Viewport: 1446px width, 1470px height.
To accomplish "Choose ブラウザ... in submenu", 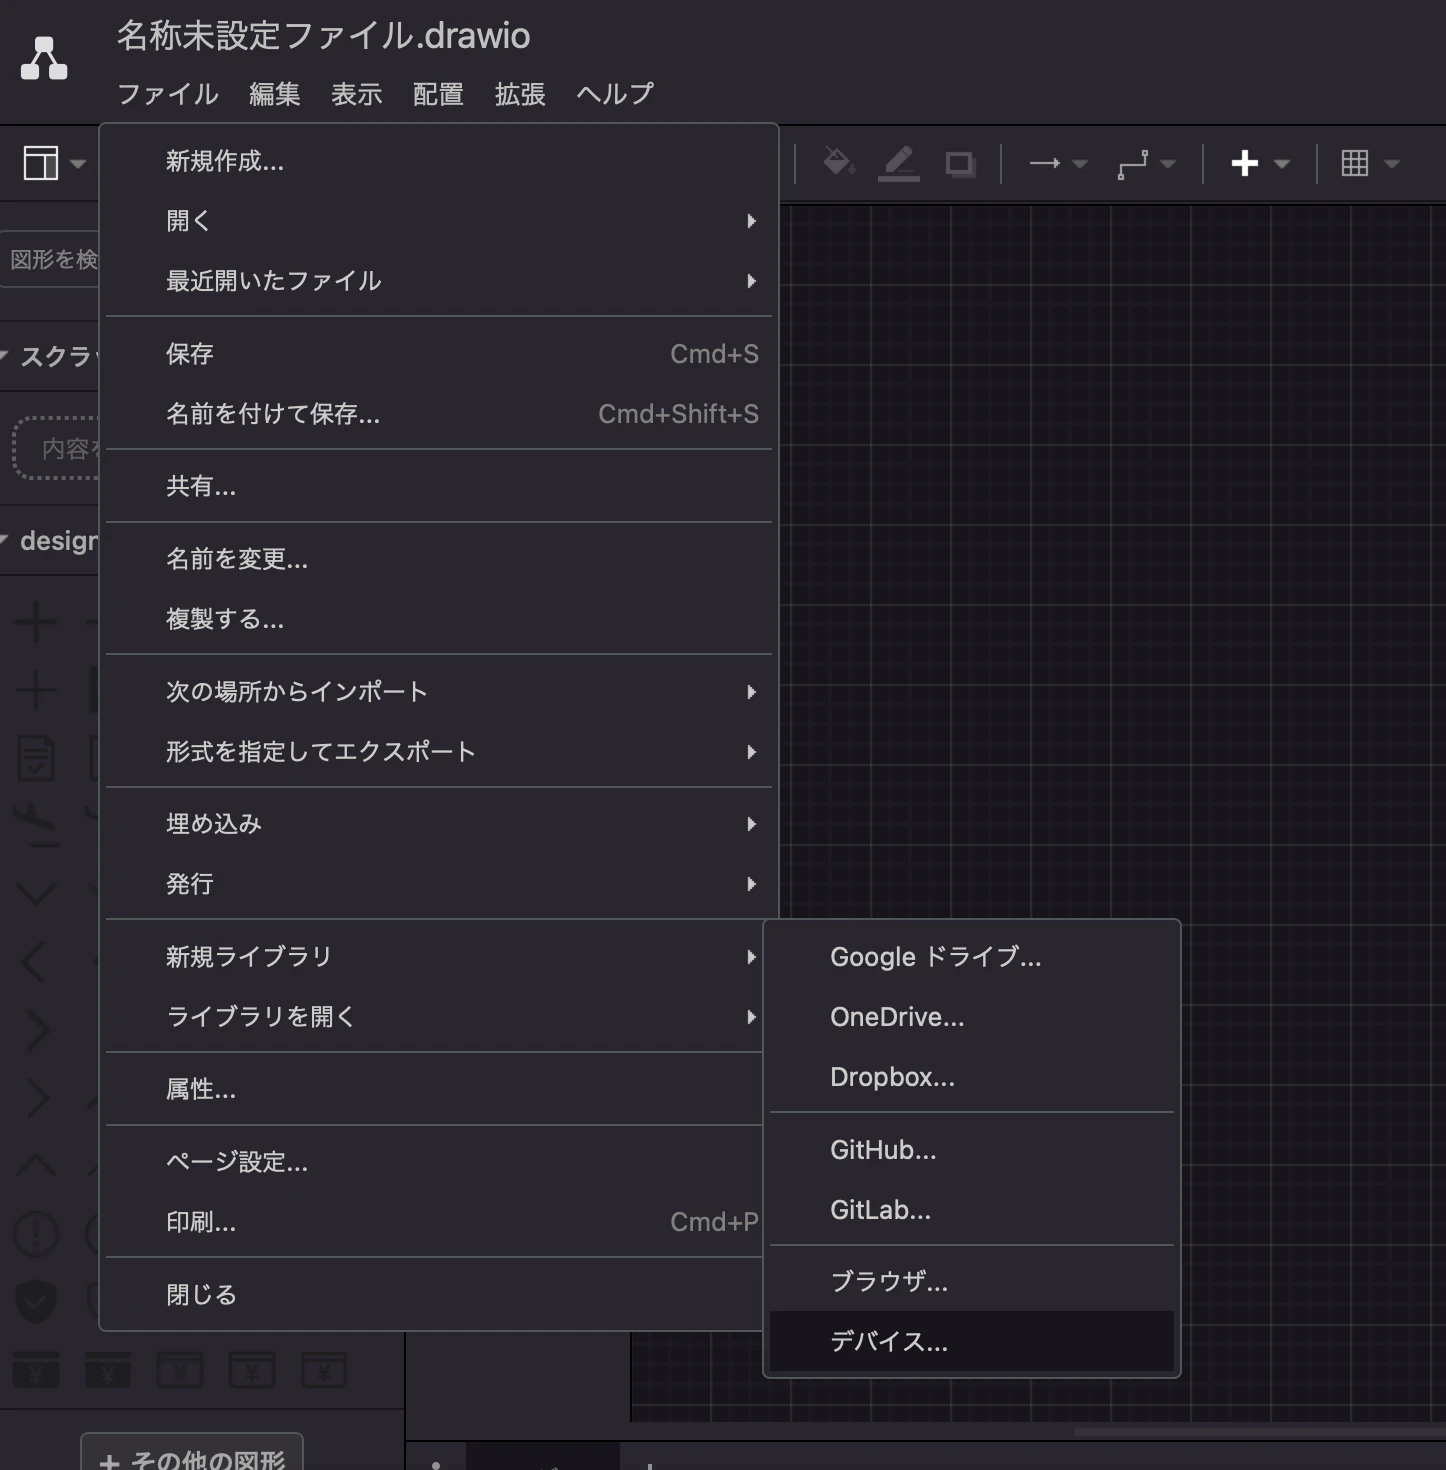I will click(972, 1282).
